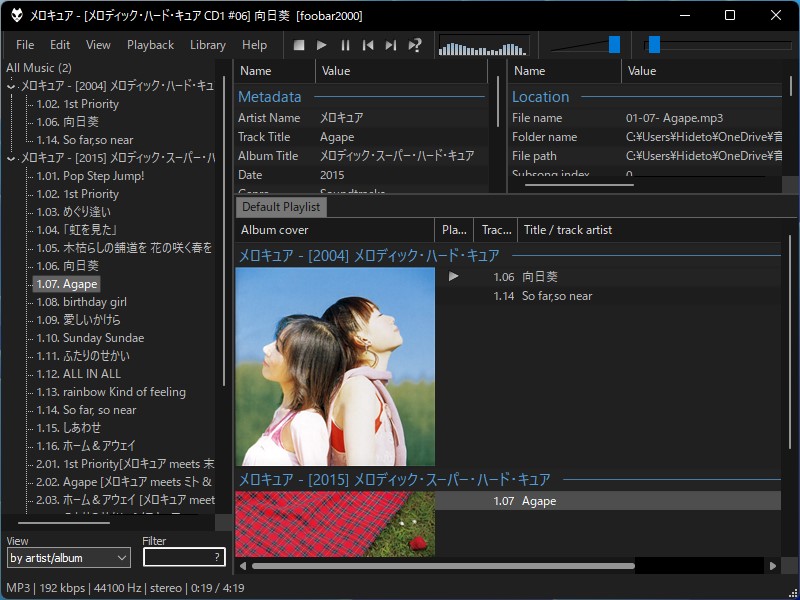This screenshot has height=600, width=800.
Task: Collapse the 2004 melodic hard cure album node
Action: tap(9, 85)
